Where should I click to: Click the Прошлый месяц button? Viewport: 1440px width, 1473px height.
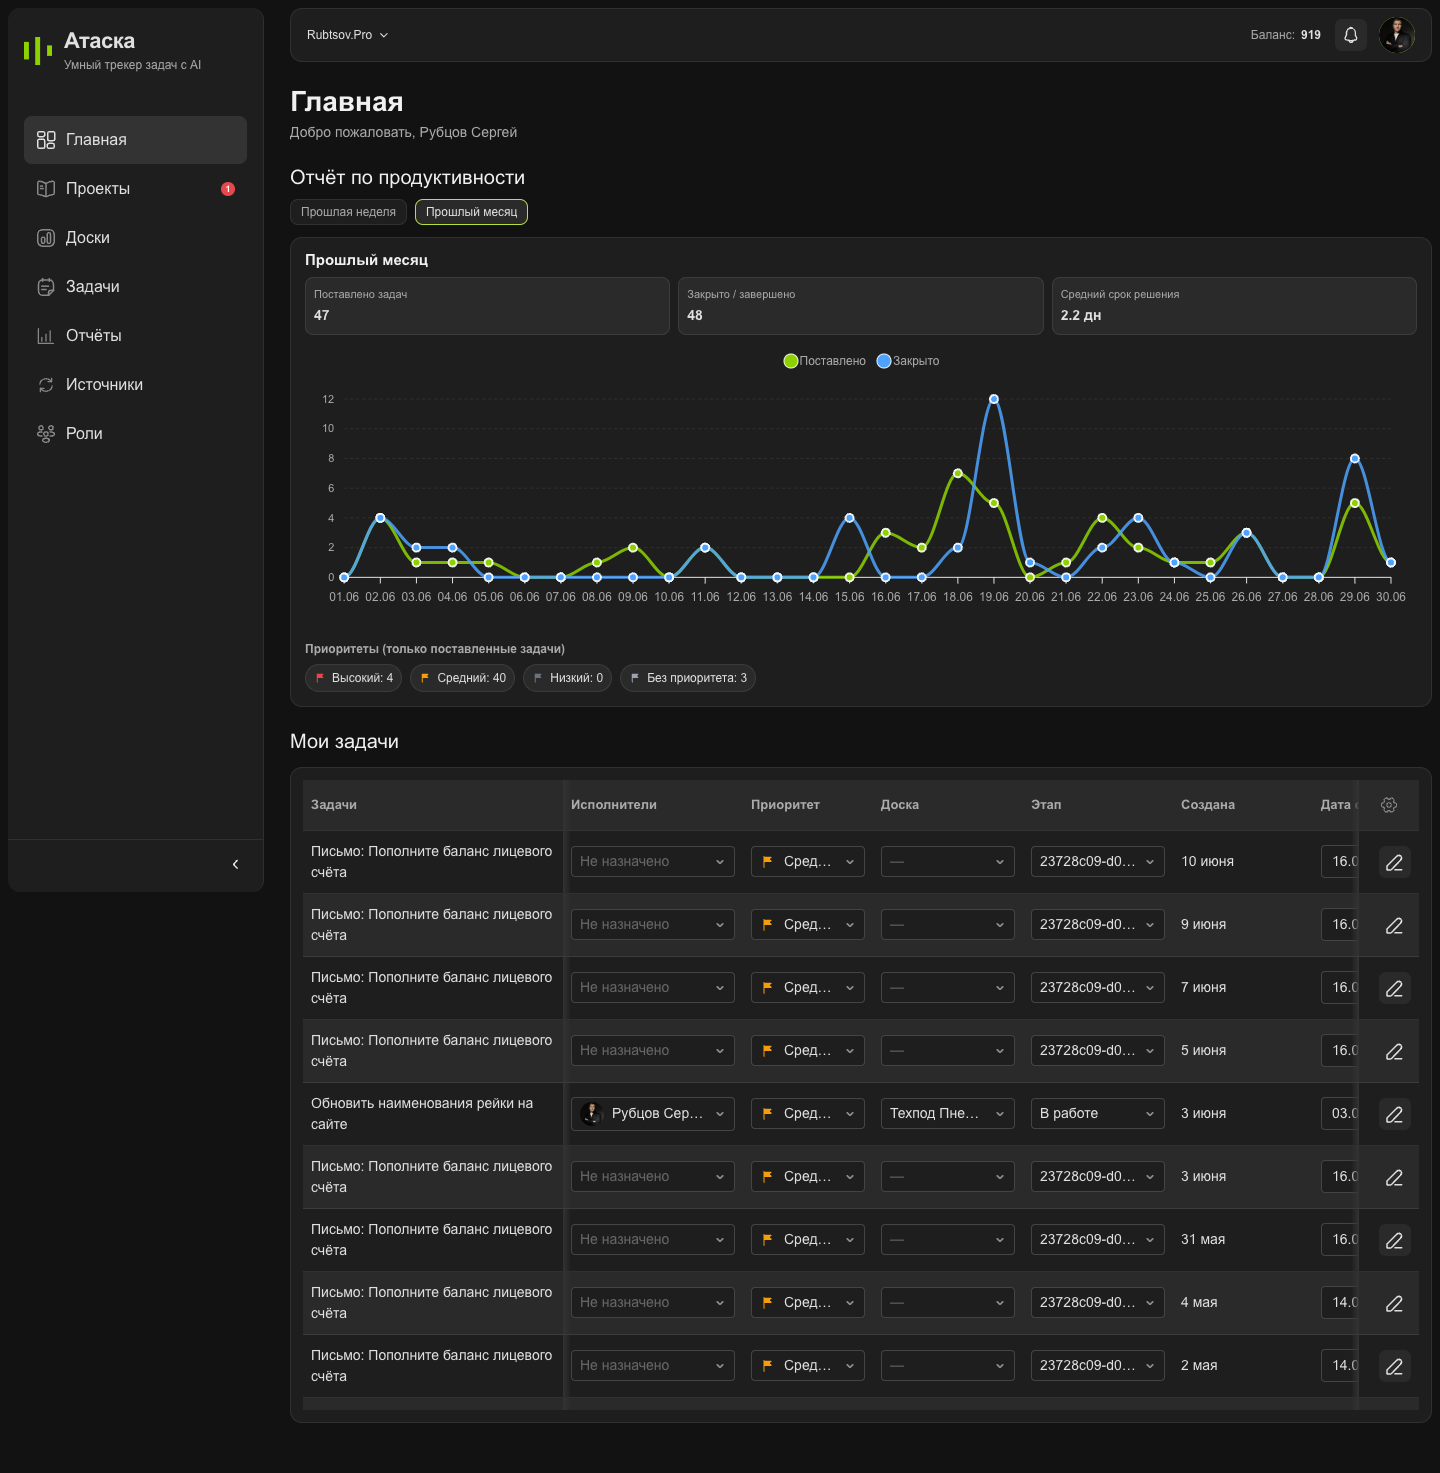pos(471,212)
